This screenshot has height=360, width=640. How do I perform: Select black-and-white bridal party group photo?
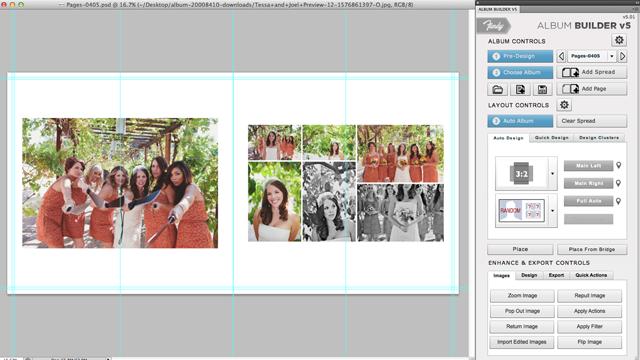click(x=400, y=213)
